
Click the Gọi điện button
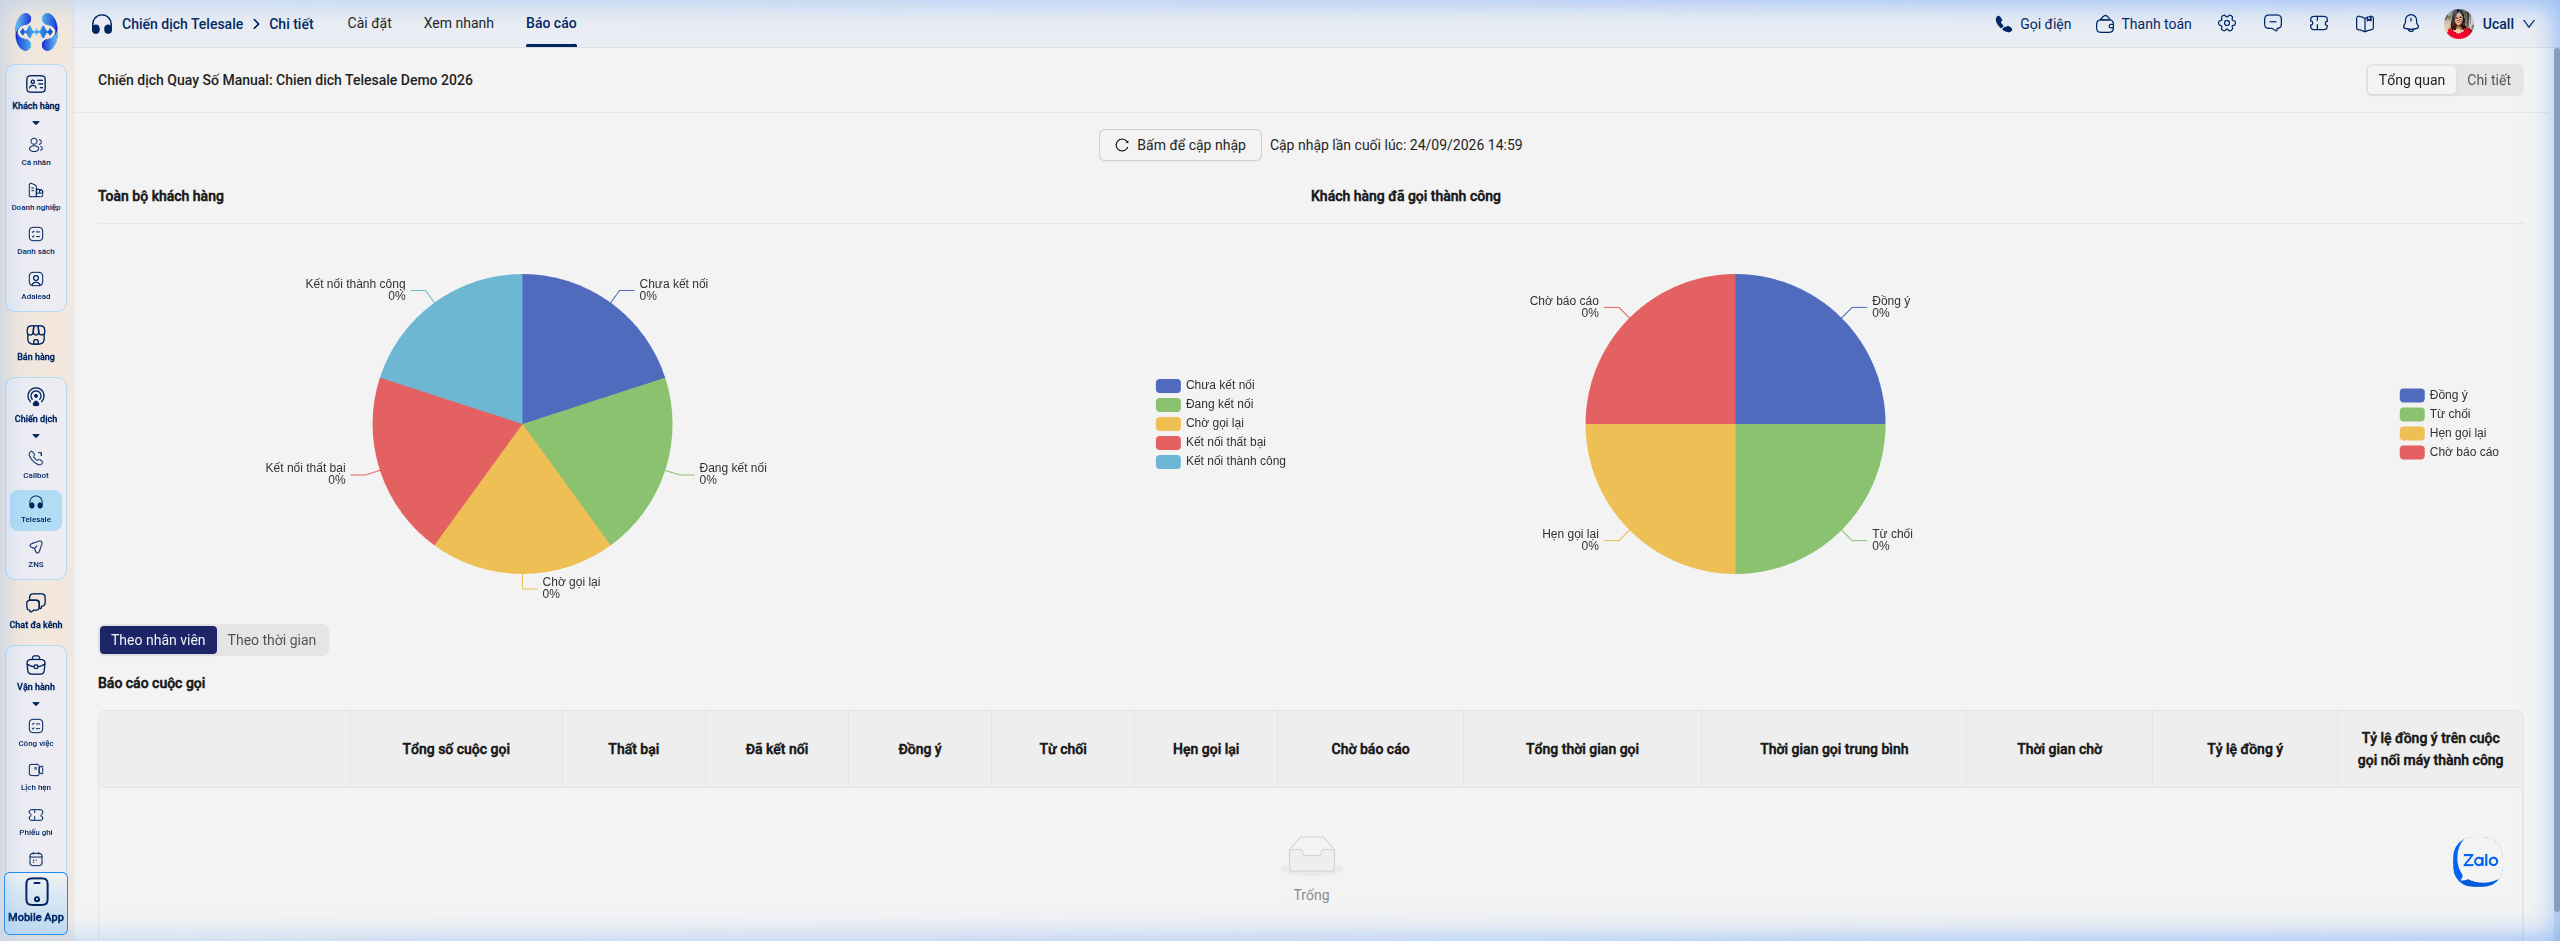point(2033,23)
